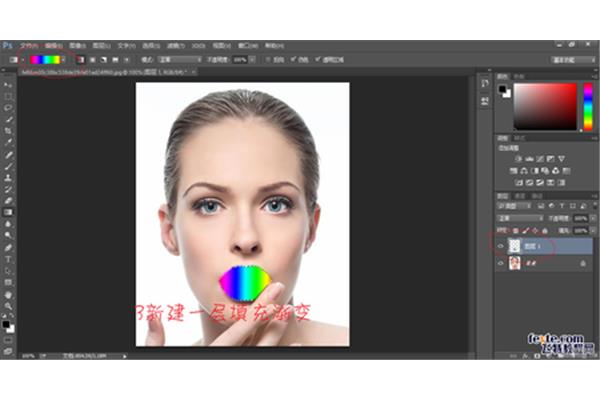Select the Blur tool
600x400 pixels.
pyautogui.click(x=8, y=224)
